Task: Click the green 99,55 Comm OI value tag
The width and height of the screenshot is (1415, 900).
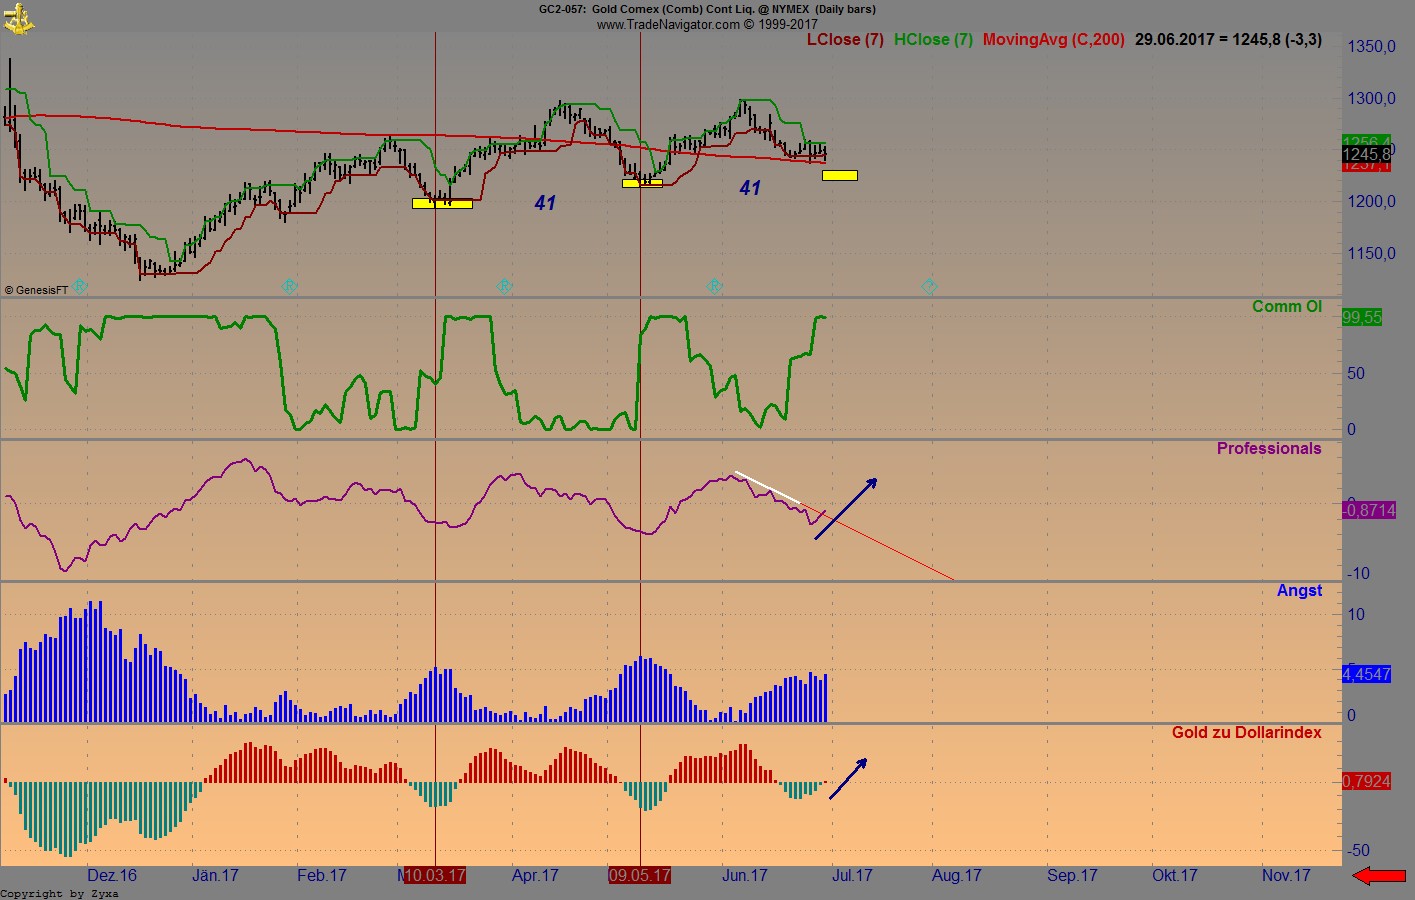Action: point(1362,317)
